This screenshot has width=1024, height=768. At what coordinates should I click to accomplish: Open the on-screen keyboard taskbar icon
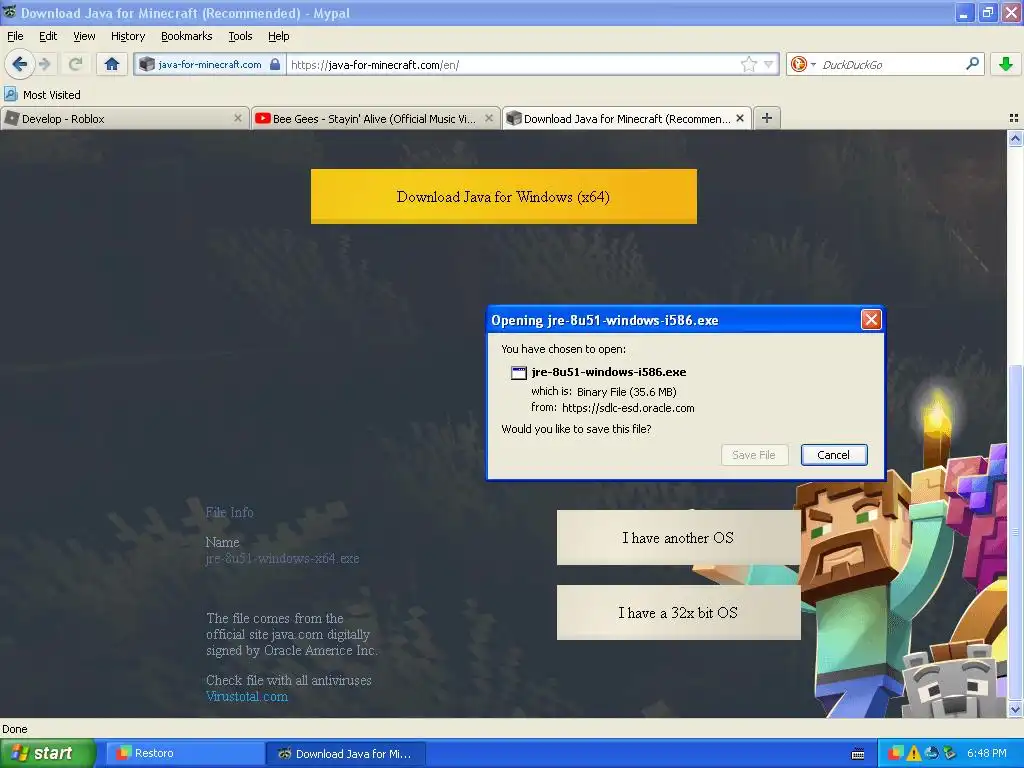pos(858,754)
